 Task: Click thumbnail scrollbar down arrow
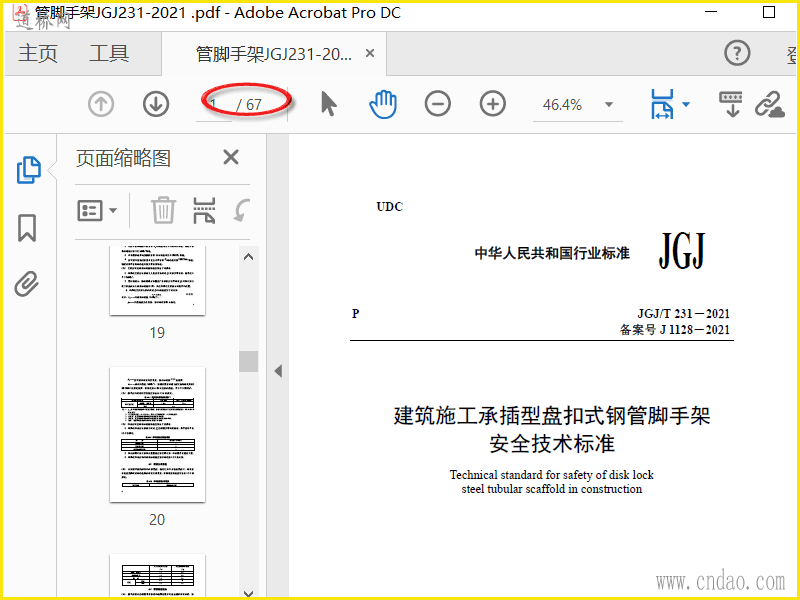[x=248, y=593]
